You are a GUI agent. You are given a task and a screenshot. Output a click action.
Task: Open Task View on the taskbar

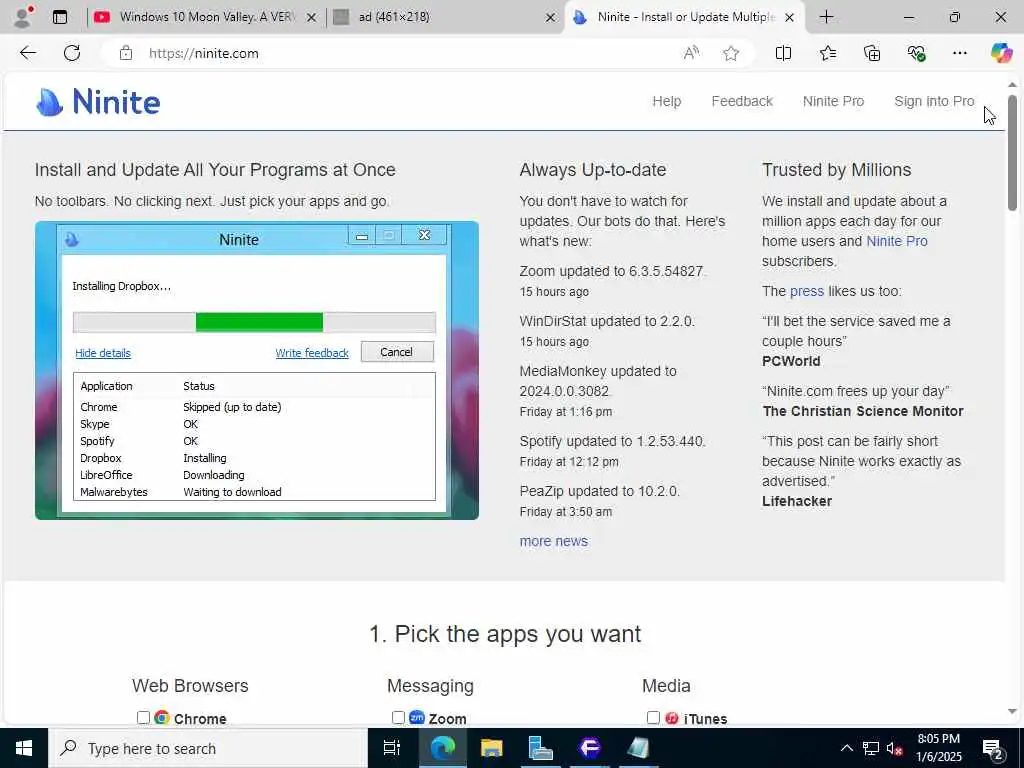[x=391, y=748]
